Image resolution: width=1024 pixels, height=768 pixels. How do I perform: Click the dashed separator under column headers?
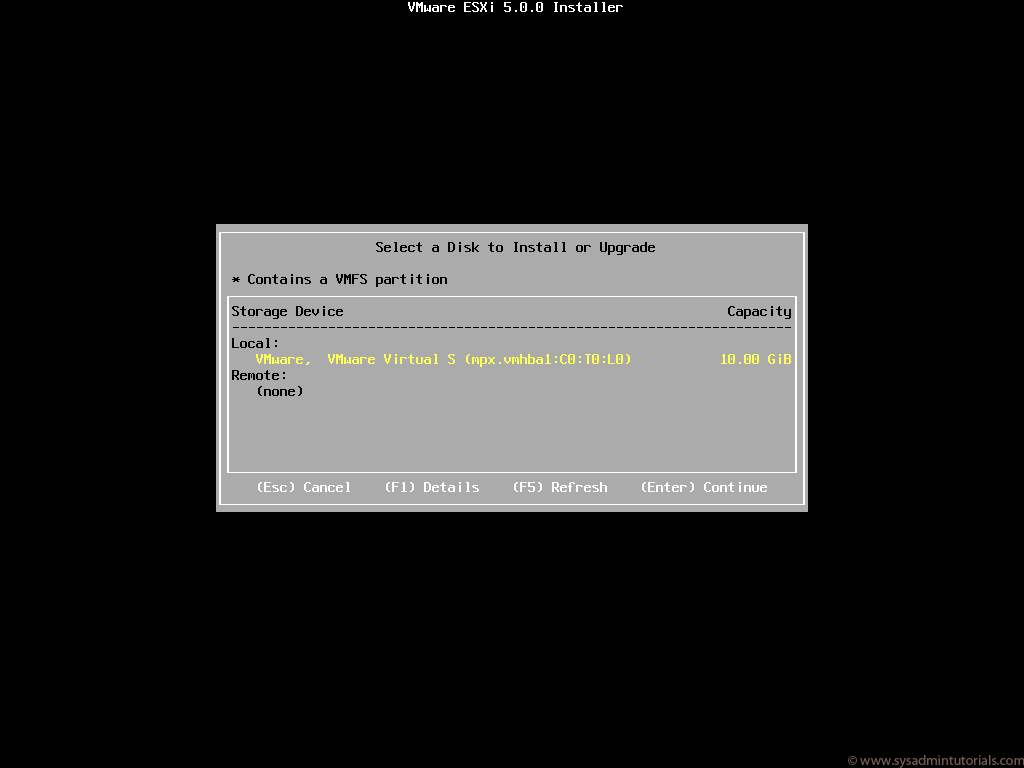(512, 325)
